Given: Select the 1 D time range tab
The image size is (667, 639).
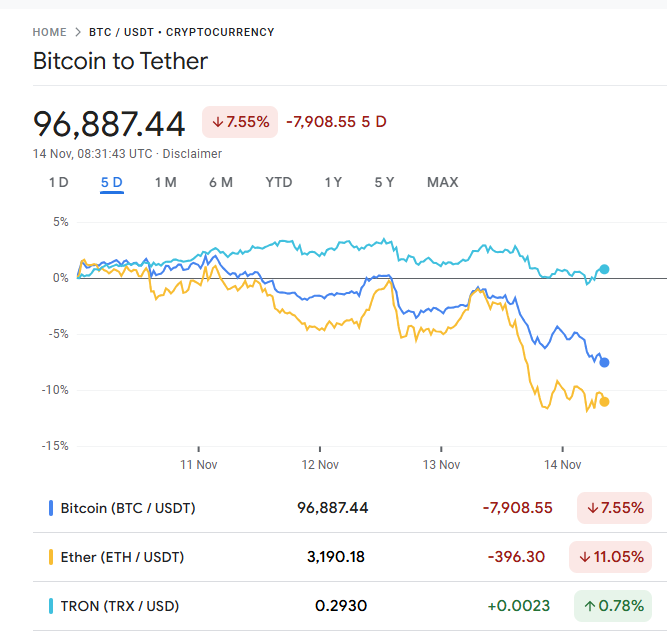Looking at the screenshot, I should click(58, 182).
